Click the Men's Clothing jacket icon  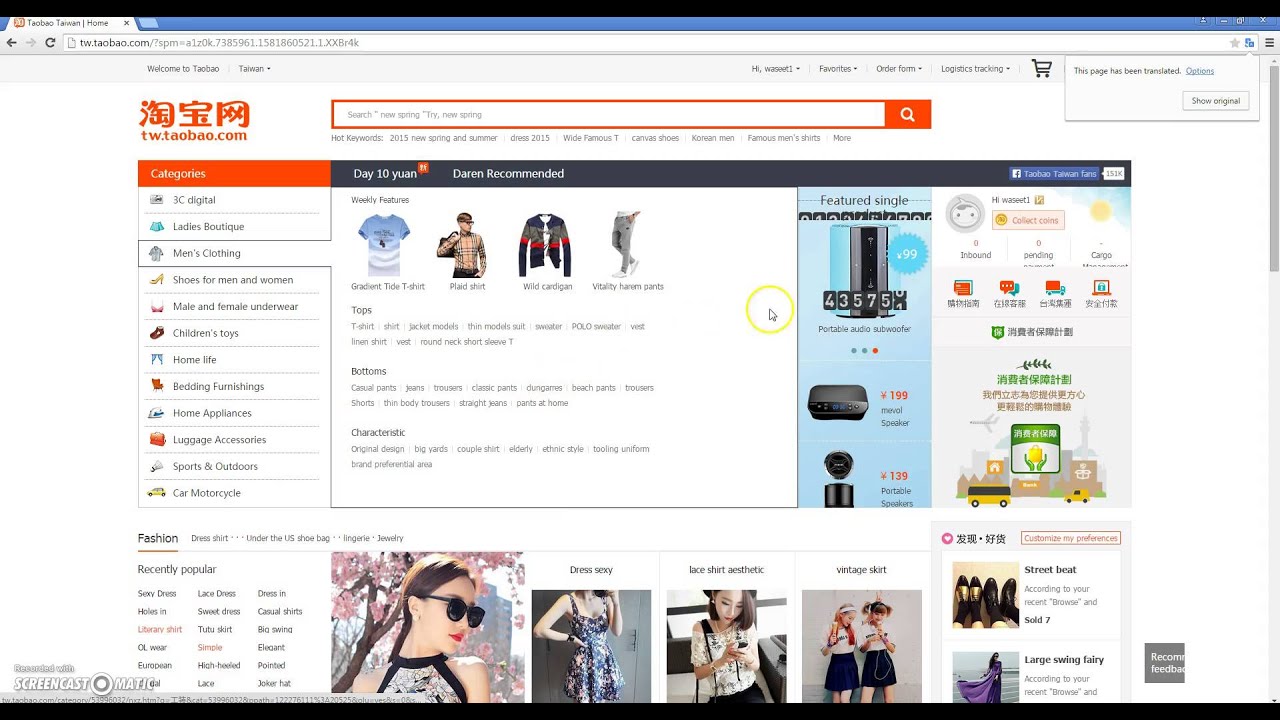point(157,253)
